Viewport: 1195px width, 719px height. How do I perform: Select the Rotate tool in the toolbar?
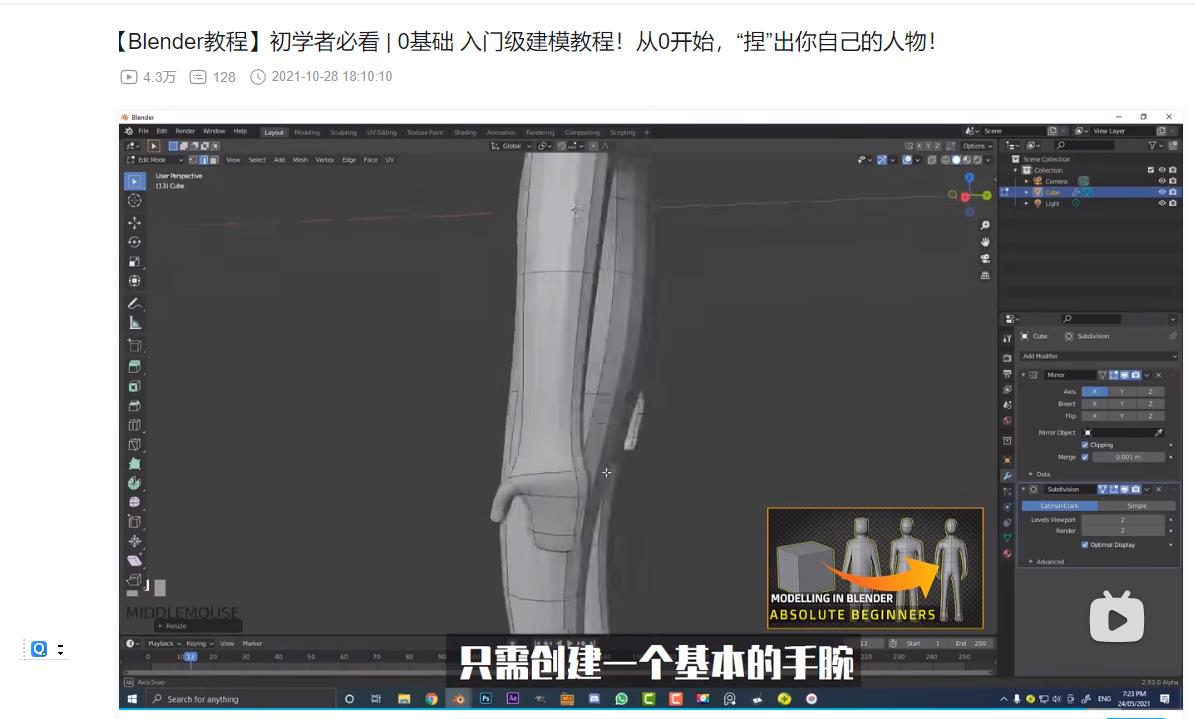tap(134, 242)
